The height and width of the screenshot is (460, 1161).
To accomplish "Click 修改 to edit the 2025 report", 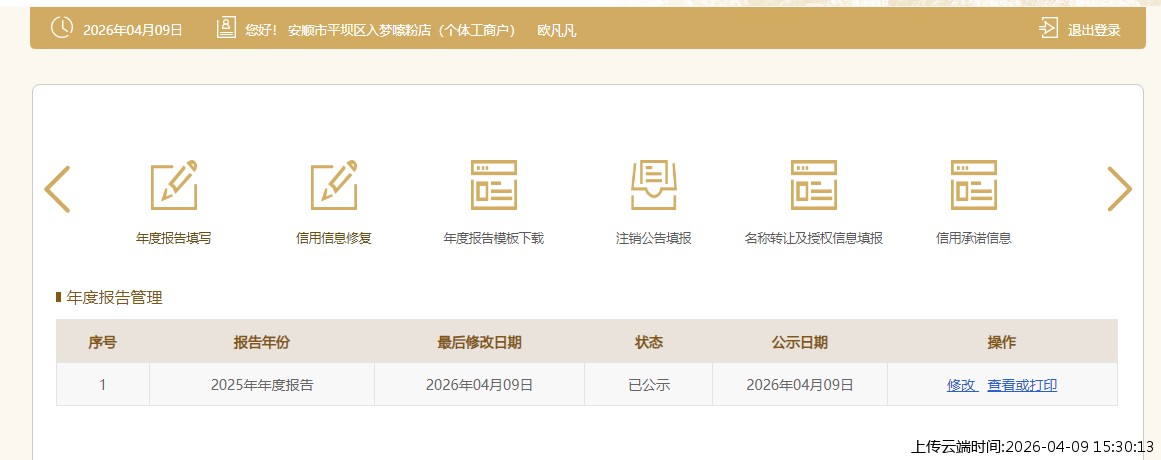I will (x=961, y=385).
